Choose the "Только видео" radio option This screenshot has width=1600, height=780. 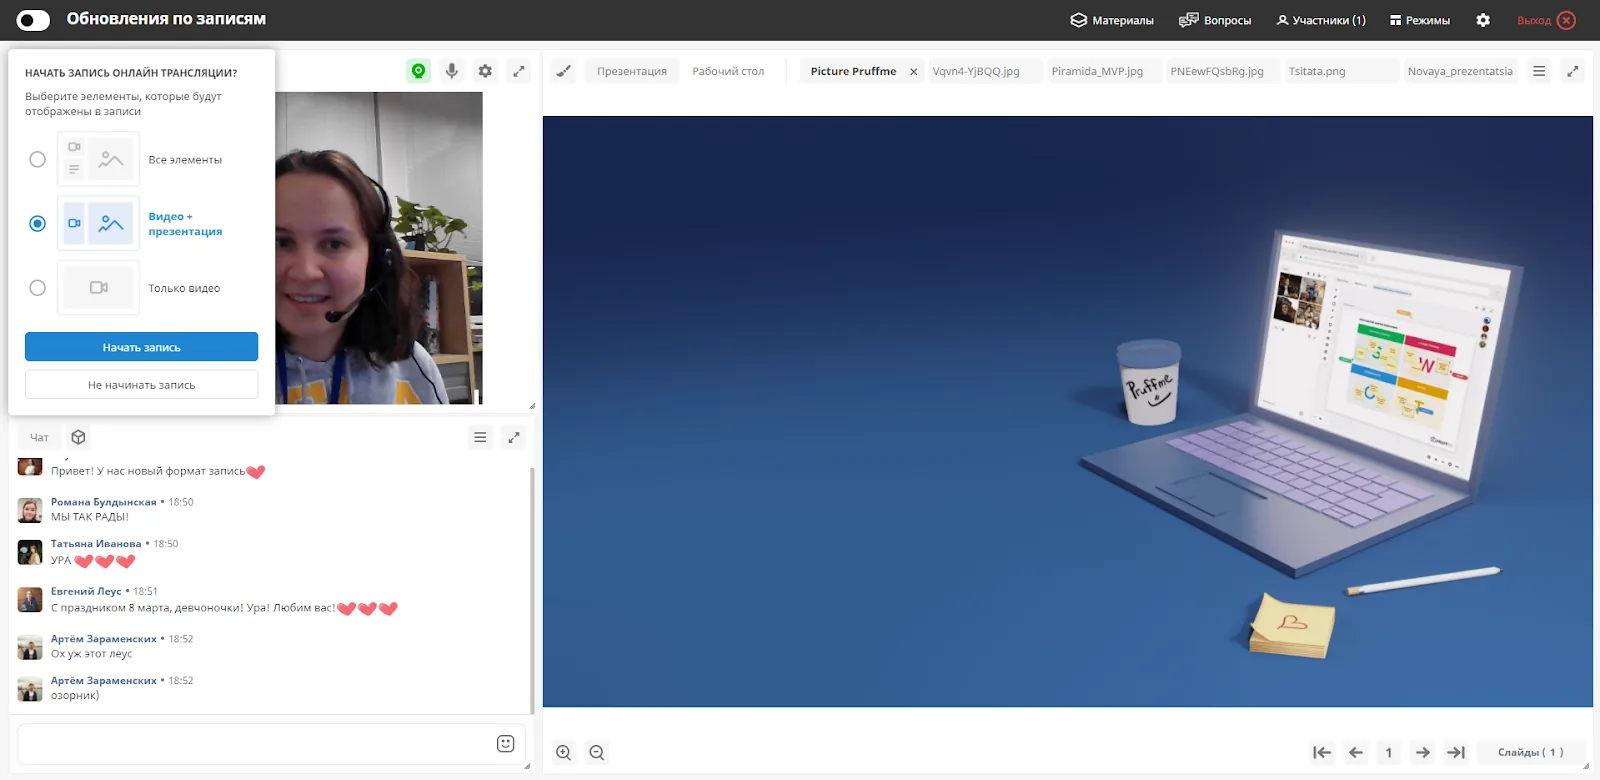click(x=37, y=288)
